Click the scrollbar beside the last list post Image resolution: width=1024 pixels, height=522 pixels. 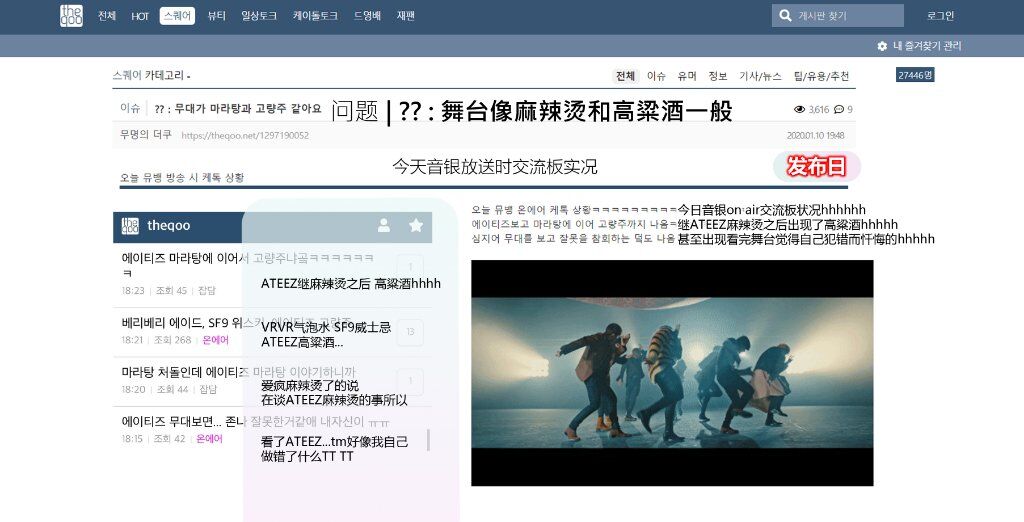428,440
